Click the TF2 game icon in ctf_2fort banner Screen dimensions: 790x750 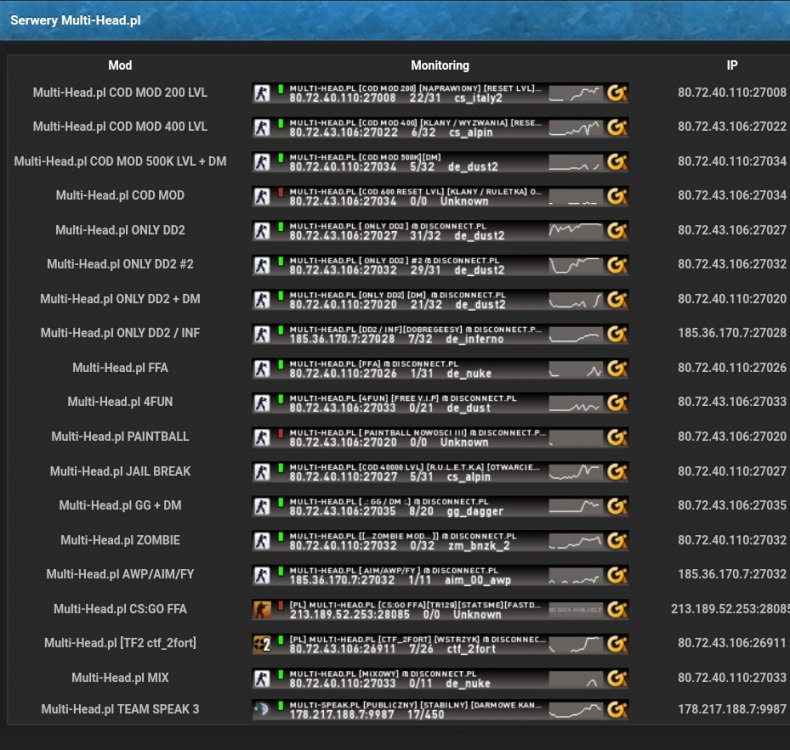coord(262,644)
